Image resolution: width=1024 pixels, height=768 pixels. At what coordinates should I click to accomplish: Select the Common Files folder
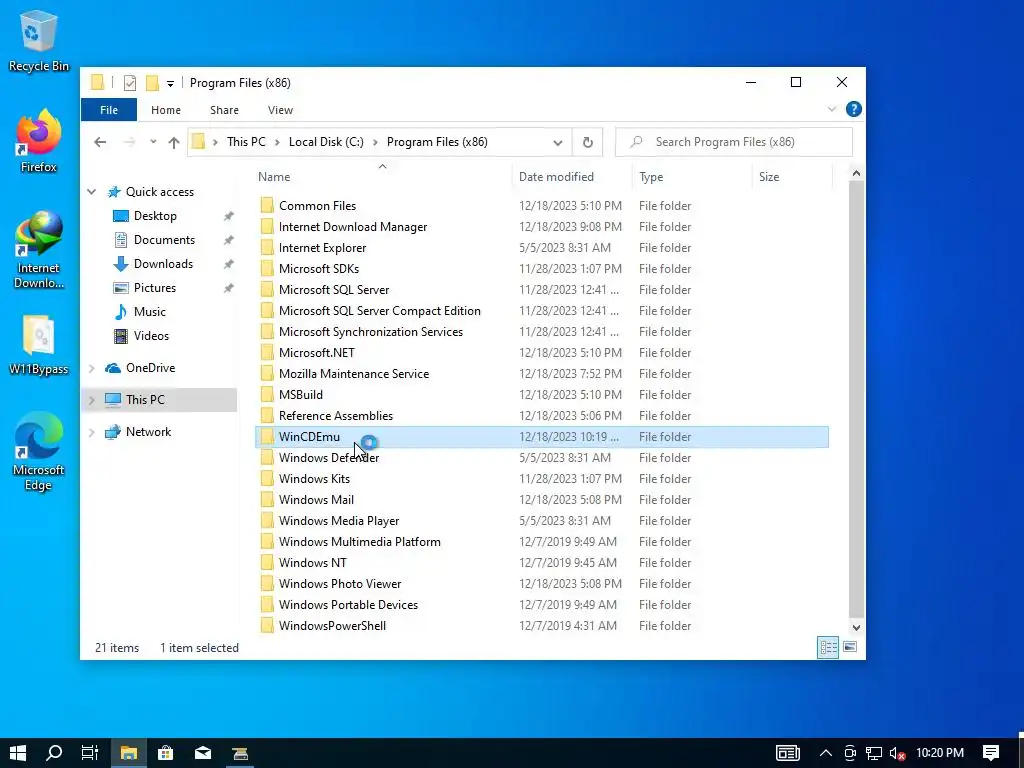click(x=542, y=206)
